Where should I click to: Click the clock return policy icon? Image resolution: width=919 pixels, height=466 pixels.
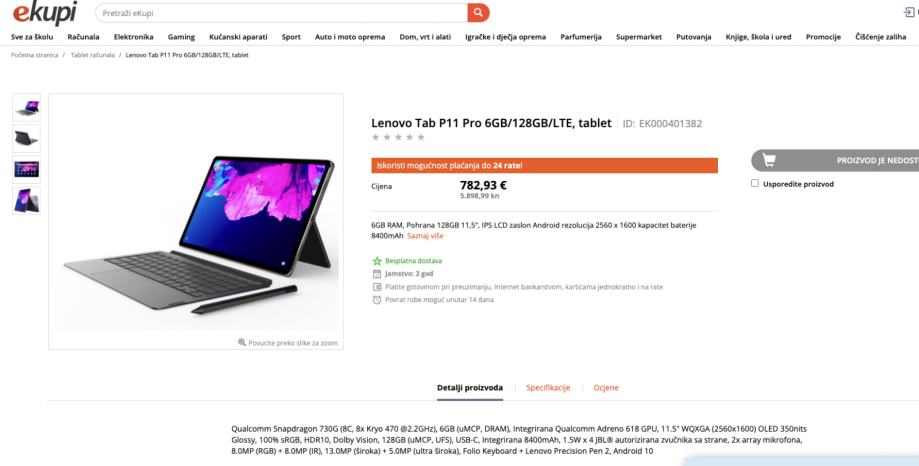(x=377, y=300)
